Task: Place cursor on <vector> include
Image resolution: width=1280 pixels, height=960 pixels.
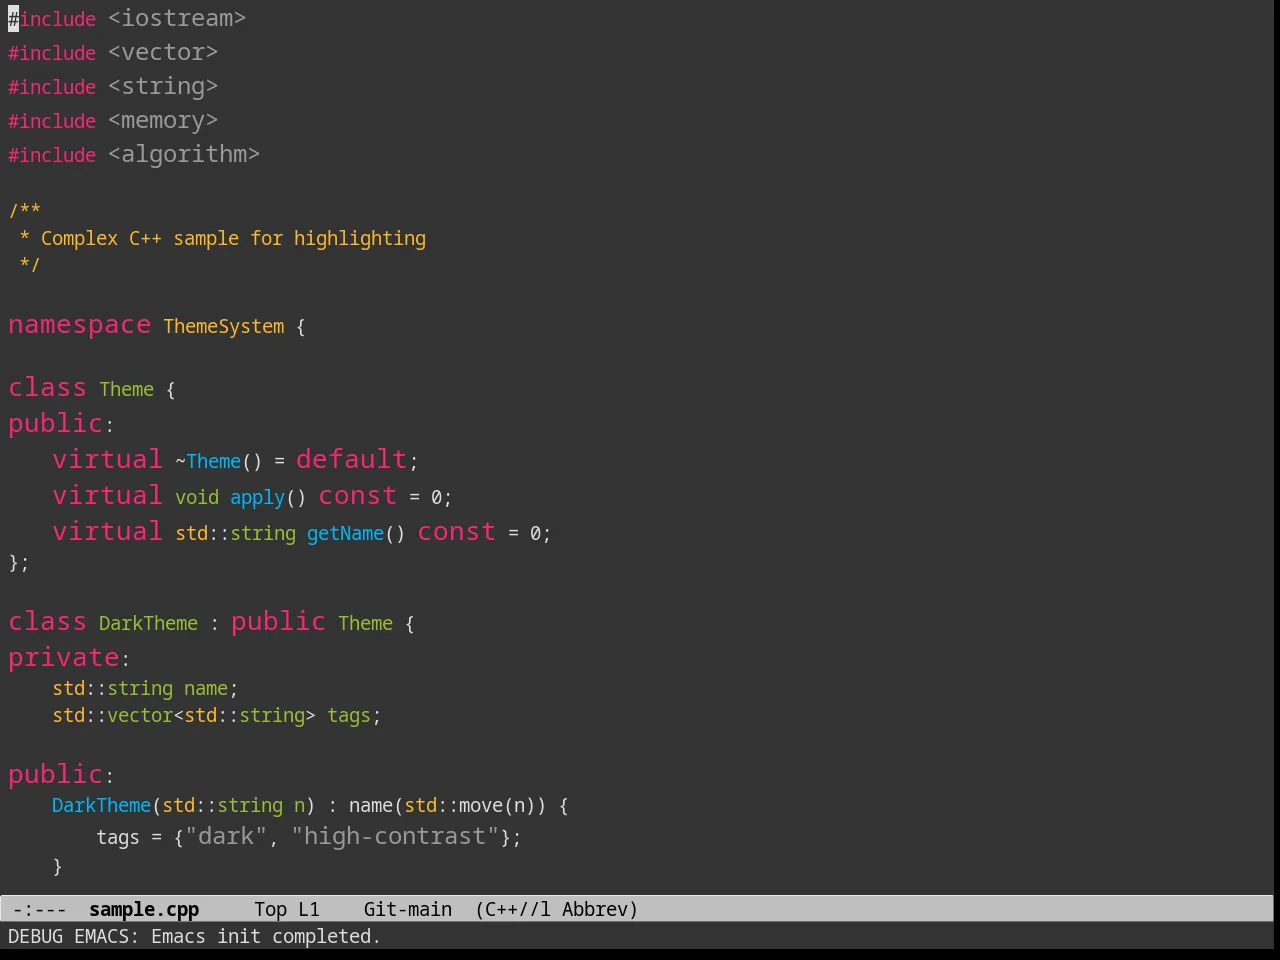Action: 163,52
